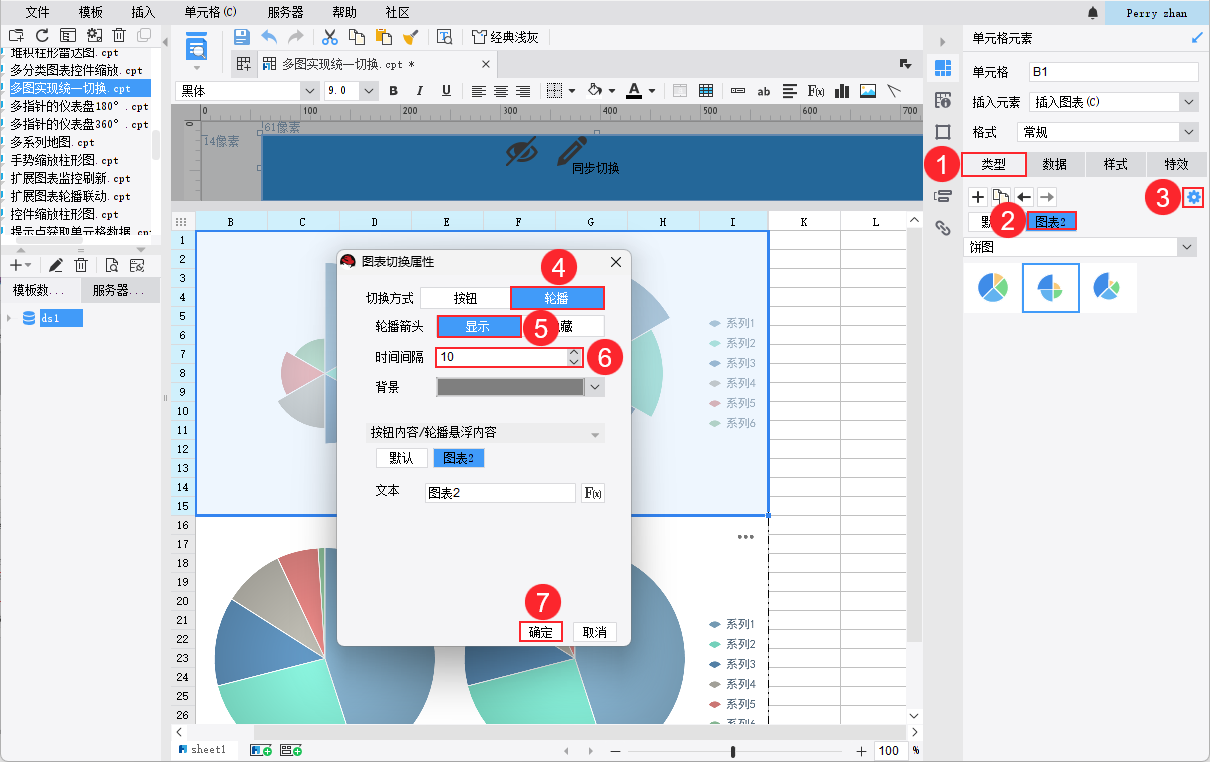Click the delete trash icon above file list
Screen dimensions: 1210x762
click(118, 35)
